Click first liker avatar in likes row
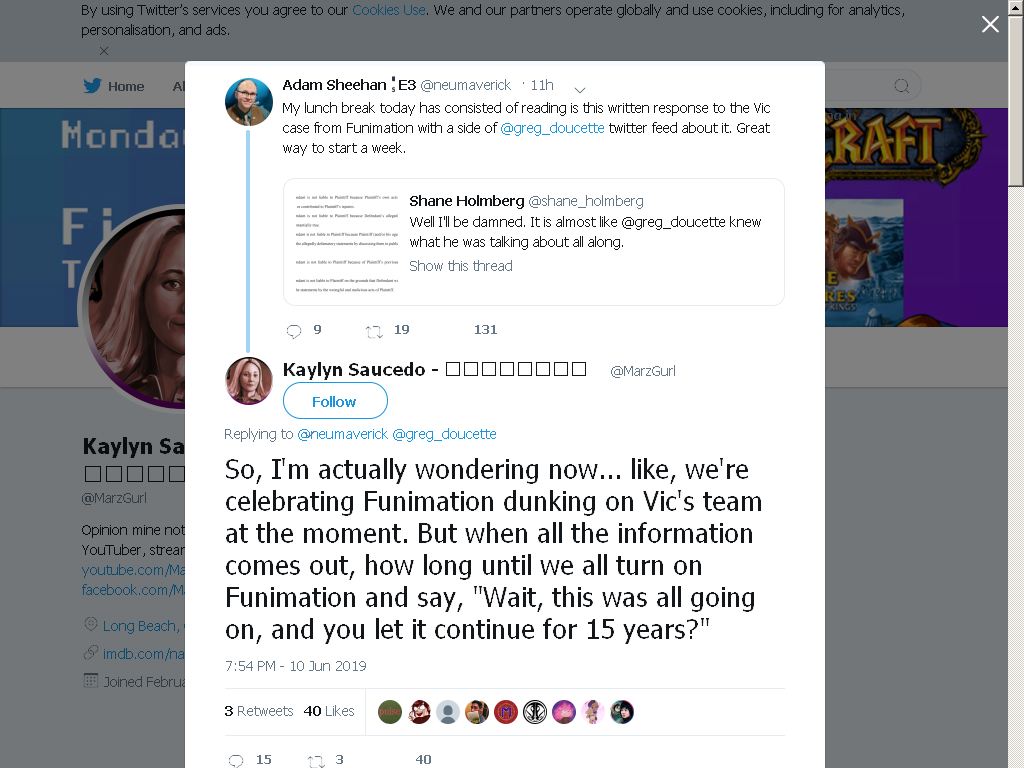 coord(390,712)
